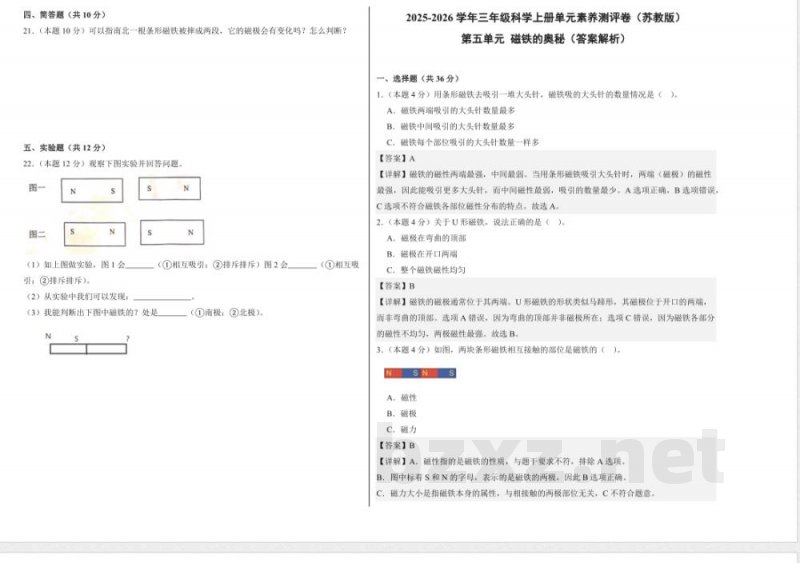Click the '【答案】B' line under question 3
This screenshot has width=800, height=563.
coord(396,446)
